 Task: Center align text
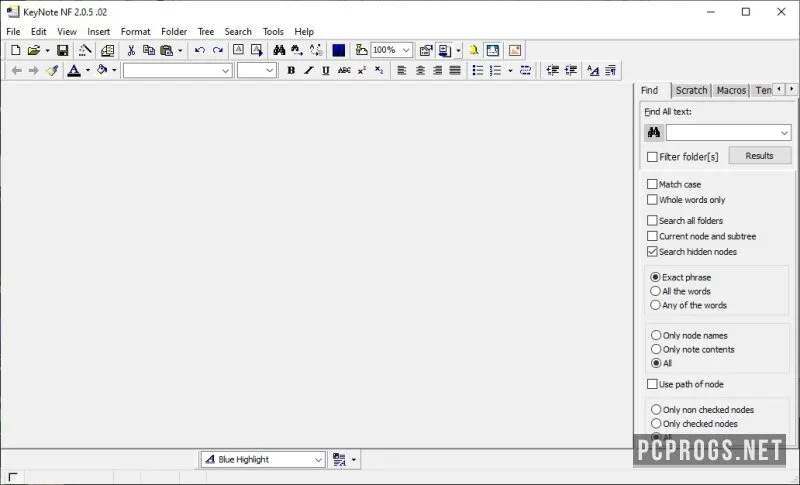tap(420, 70)
